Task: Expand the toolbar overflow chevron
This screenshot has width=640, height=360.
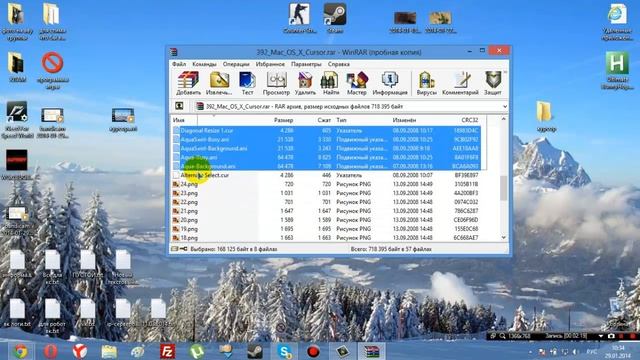Action: pyautogui.click(x=505, y=73)
